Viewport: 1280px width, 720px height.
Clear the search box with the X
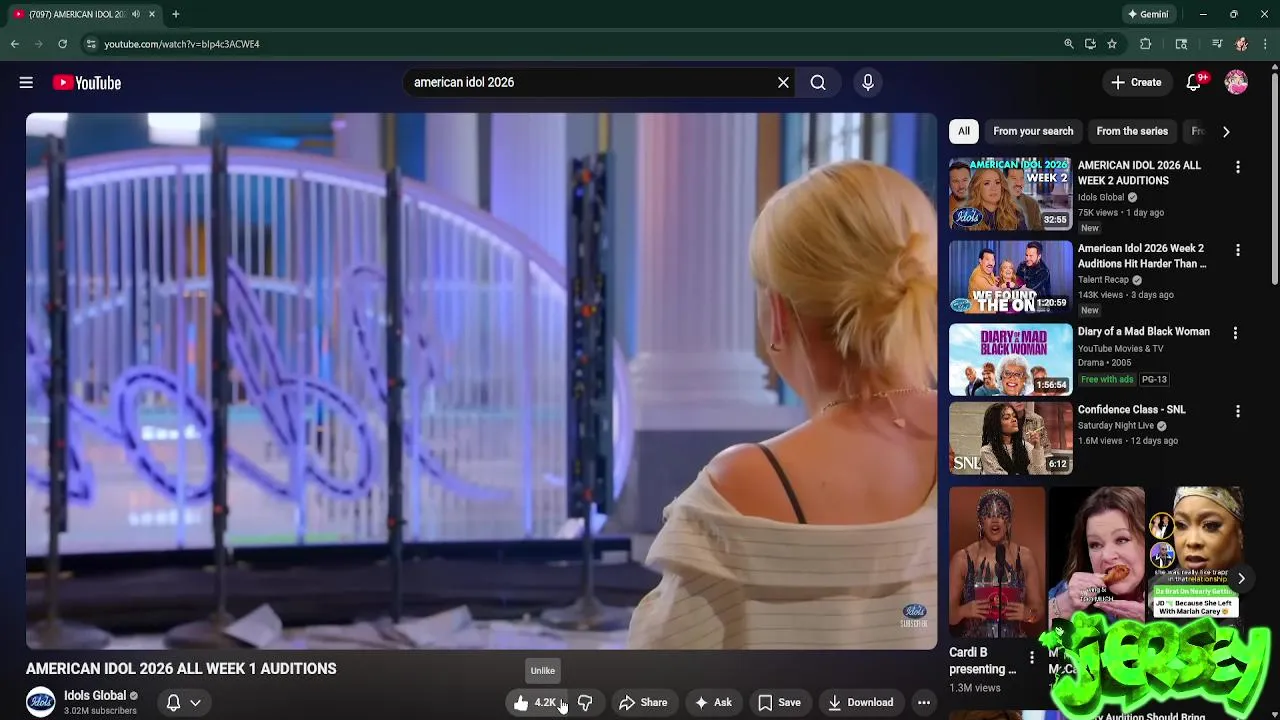783,83
